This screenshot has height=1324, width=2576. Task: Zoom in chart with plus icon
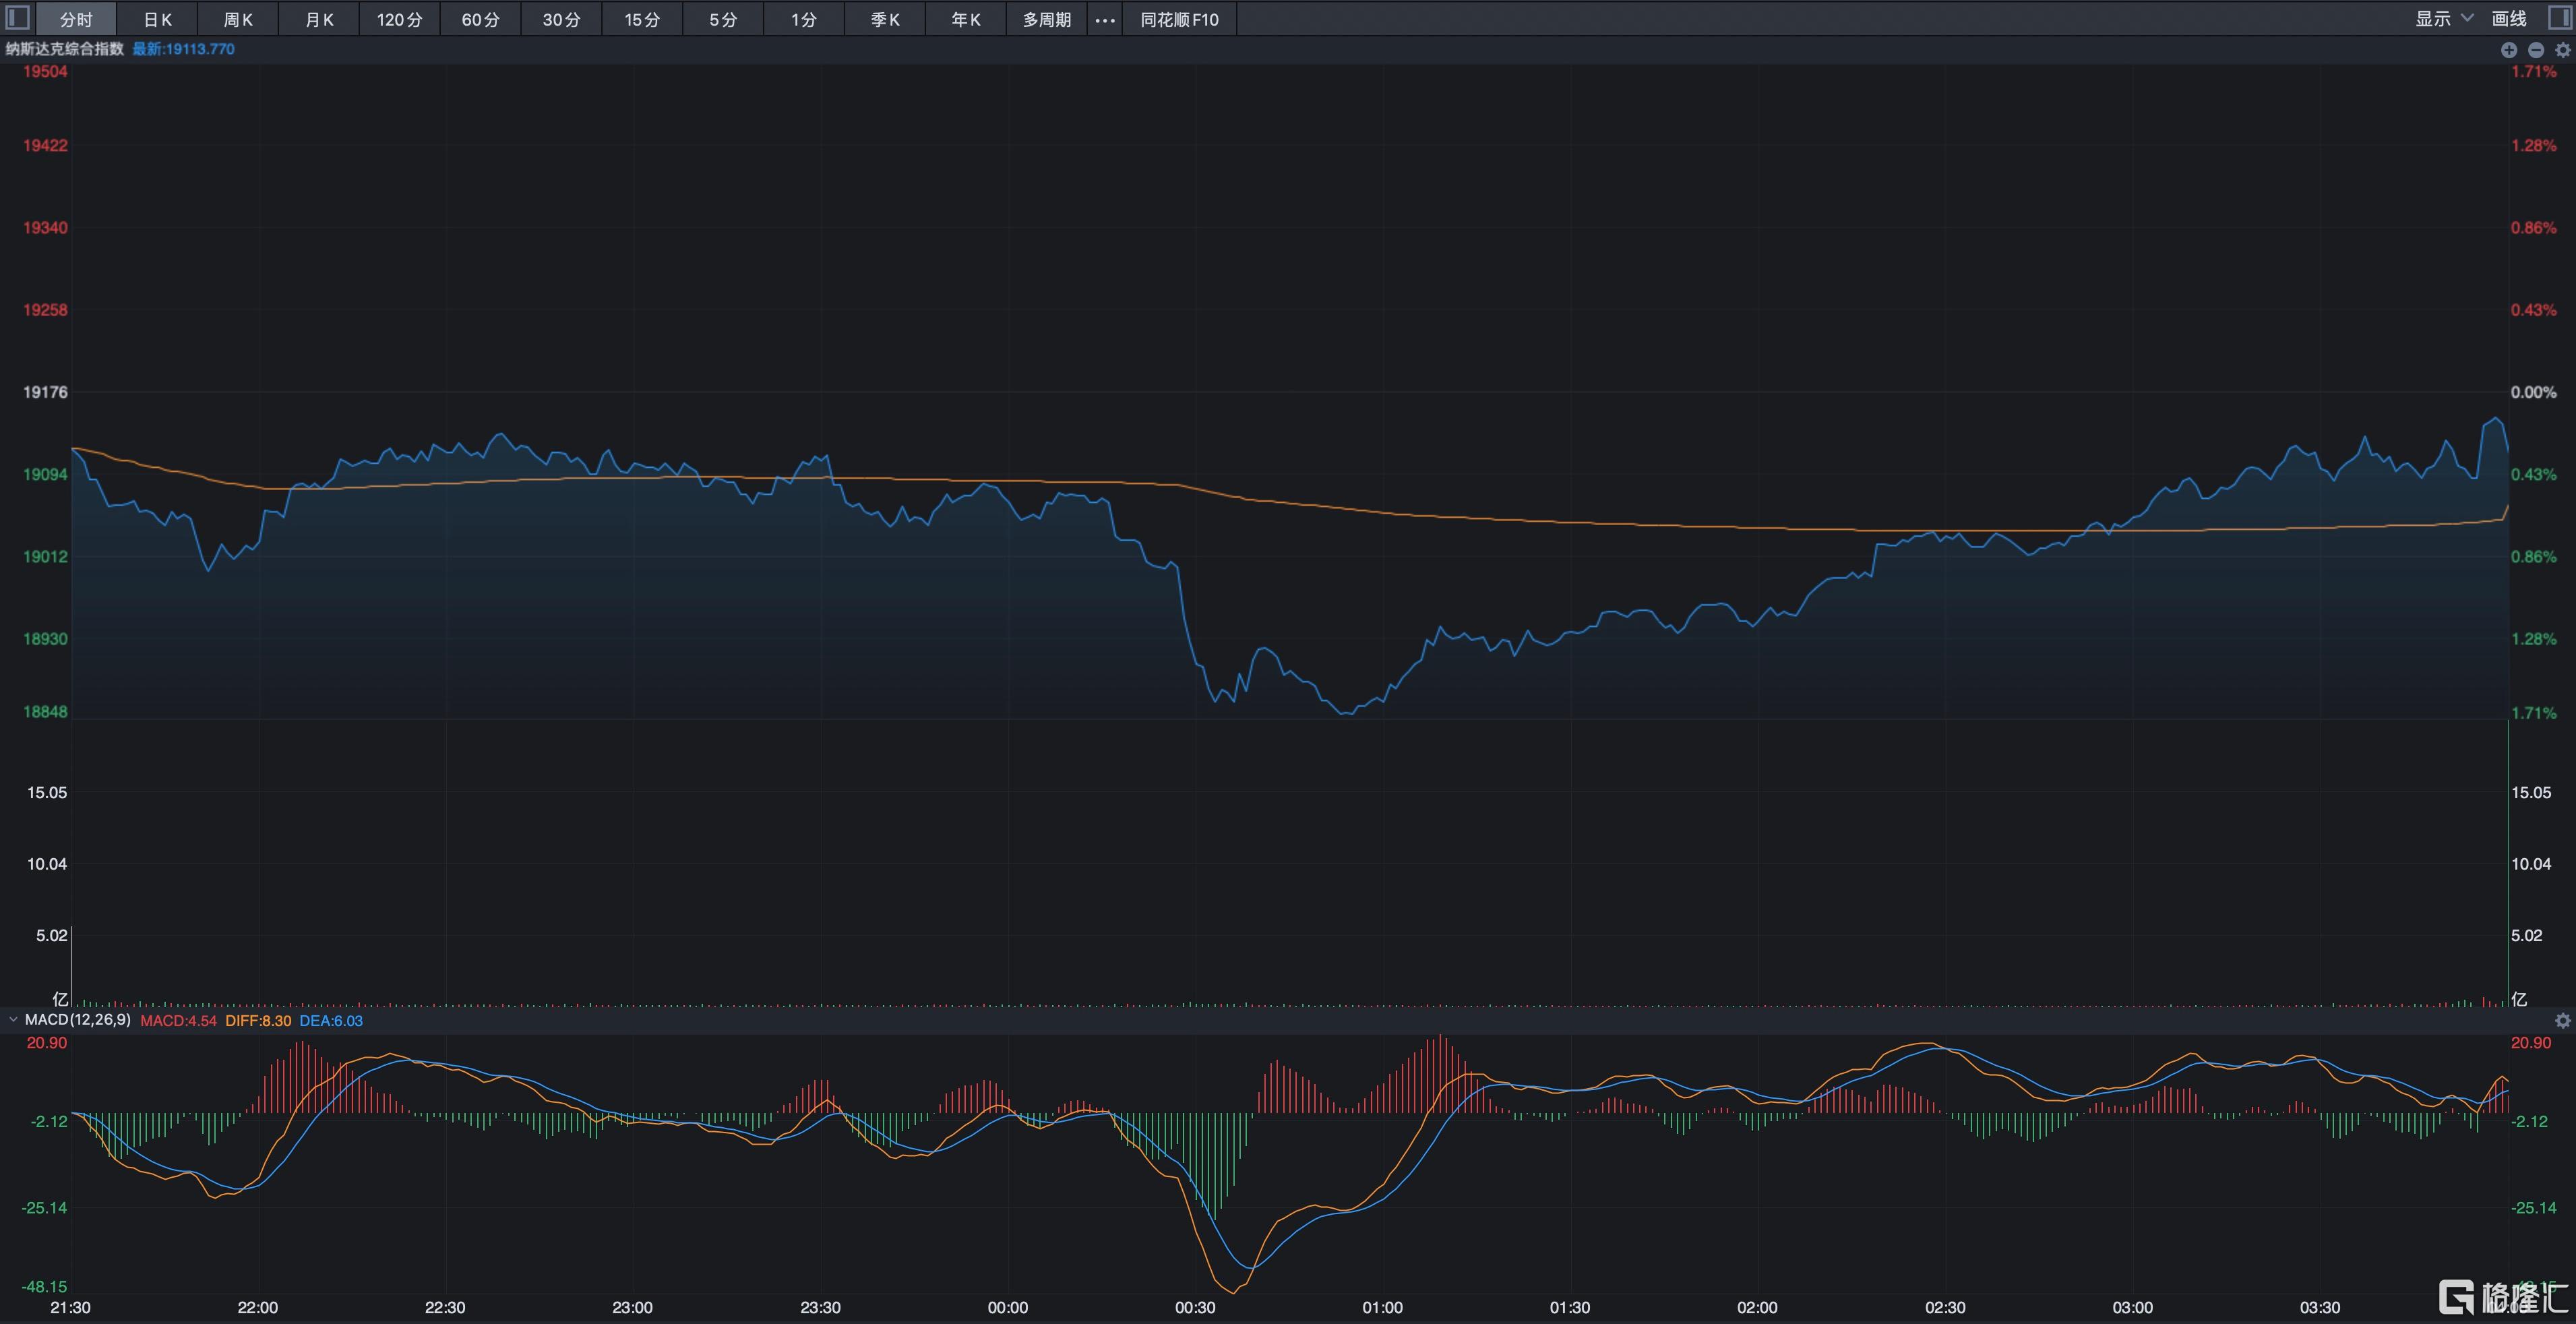click(x=2508, y=50)
